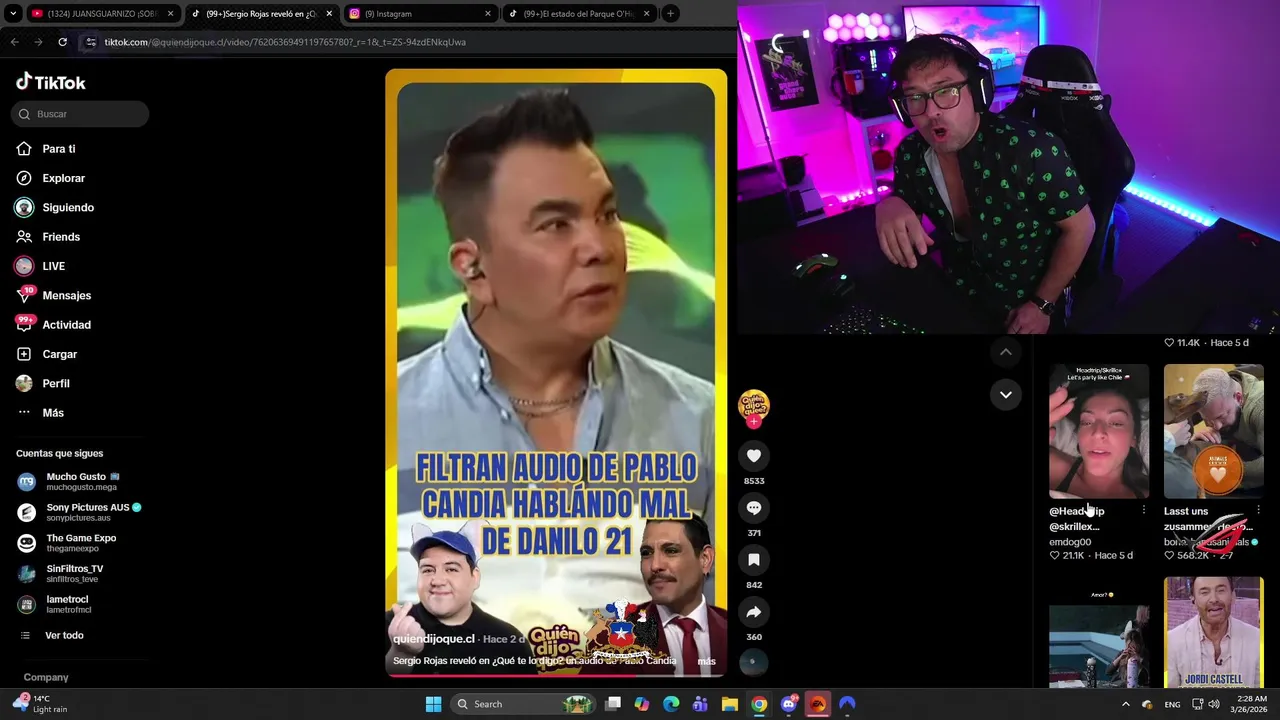This screenshot has width=1280, height=720.
Task: Reload the TikTok page
Action: [62, 42]
